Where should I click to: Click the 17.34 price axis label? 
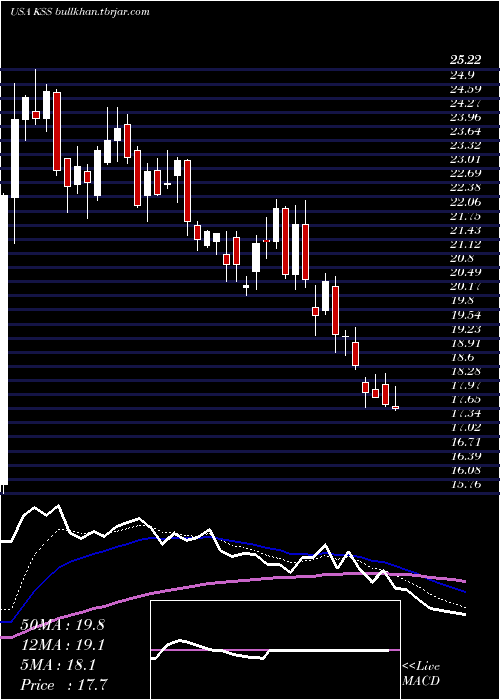466,414
